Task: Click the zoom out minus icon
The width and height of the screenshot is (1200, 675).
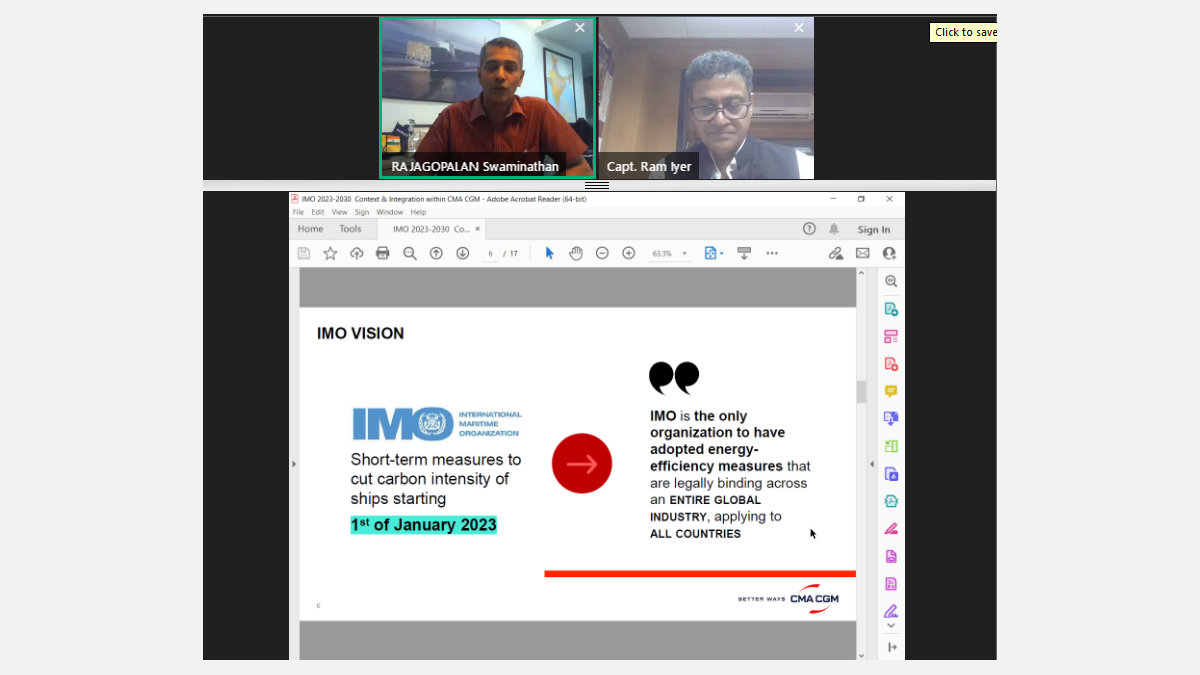Action: (x=602, y=253)
